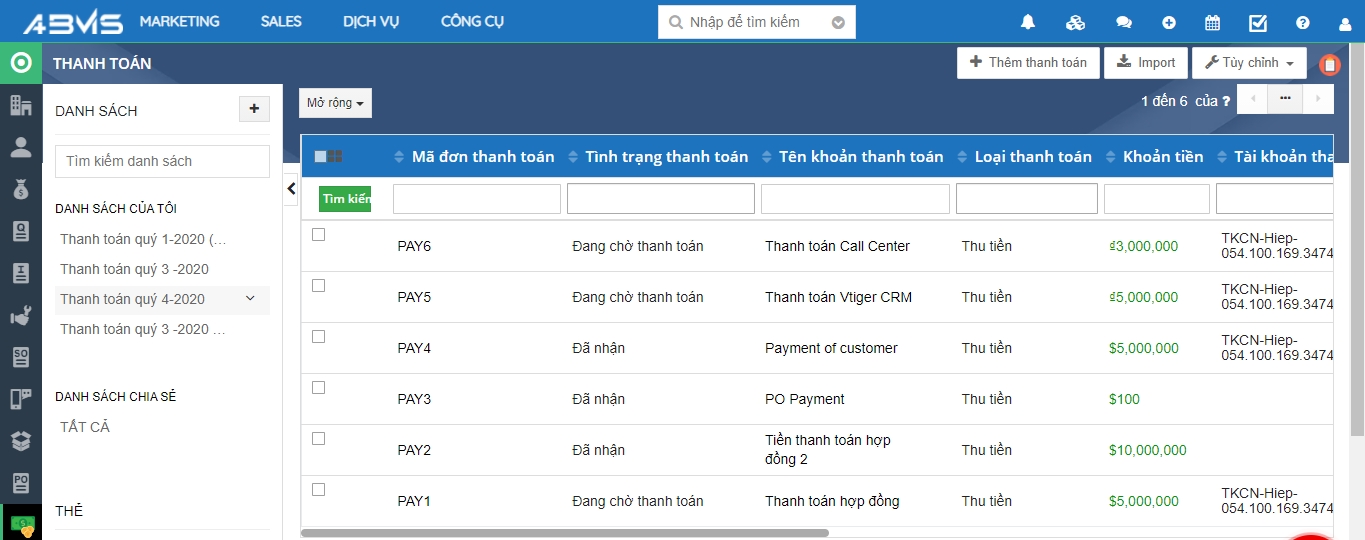Expand the Mở rộng dropdown

[335, 103]
